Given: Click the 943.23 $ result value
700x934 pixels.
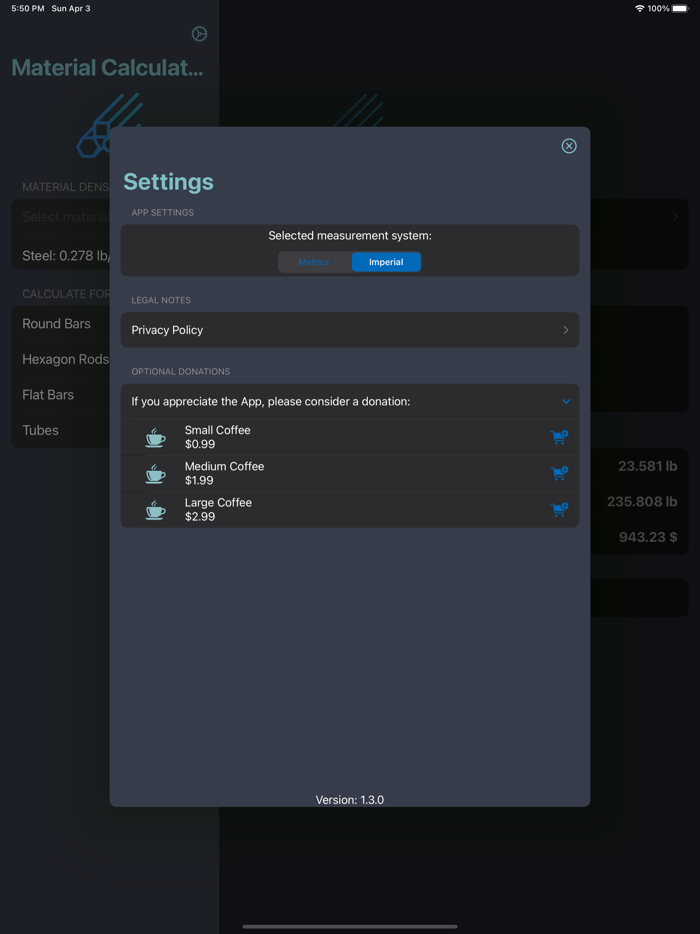Looking at the screenshot, I should [648, 537].
